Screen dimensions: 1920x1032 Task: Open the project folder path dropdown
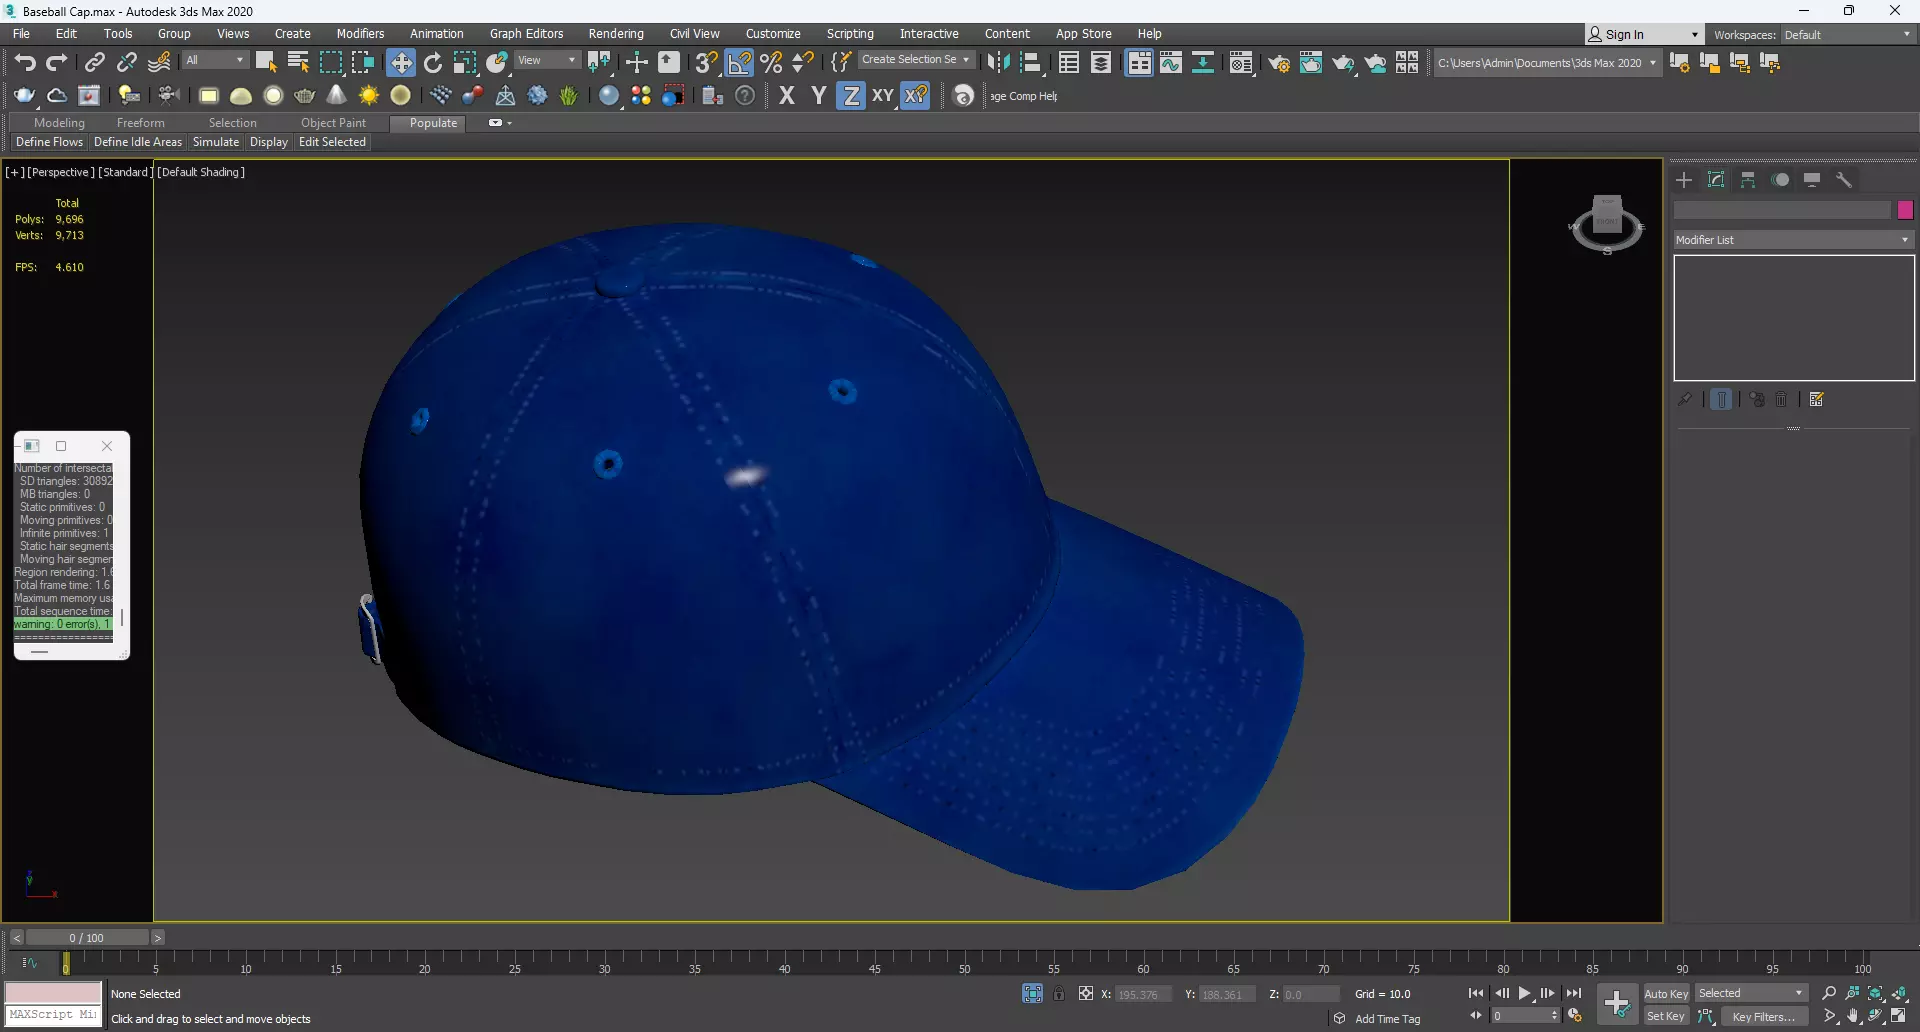(x=1546, y=63)
